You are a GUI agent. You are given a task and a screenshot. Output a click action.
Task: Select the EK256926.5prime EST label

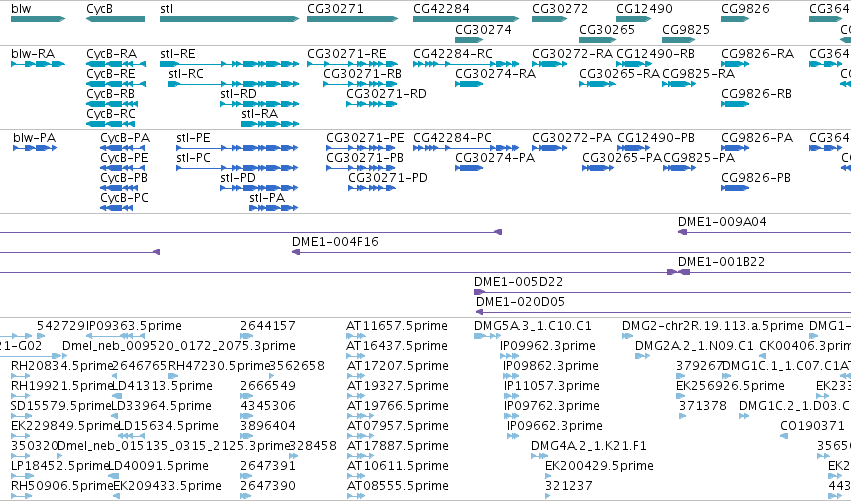730,386
